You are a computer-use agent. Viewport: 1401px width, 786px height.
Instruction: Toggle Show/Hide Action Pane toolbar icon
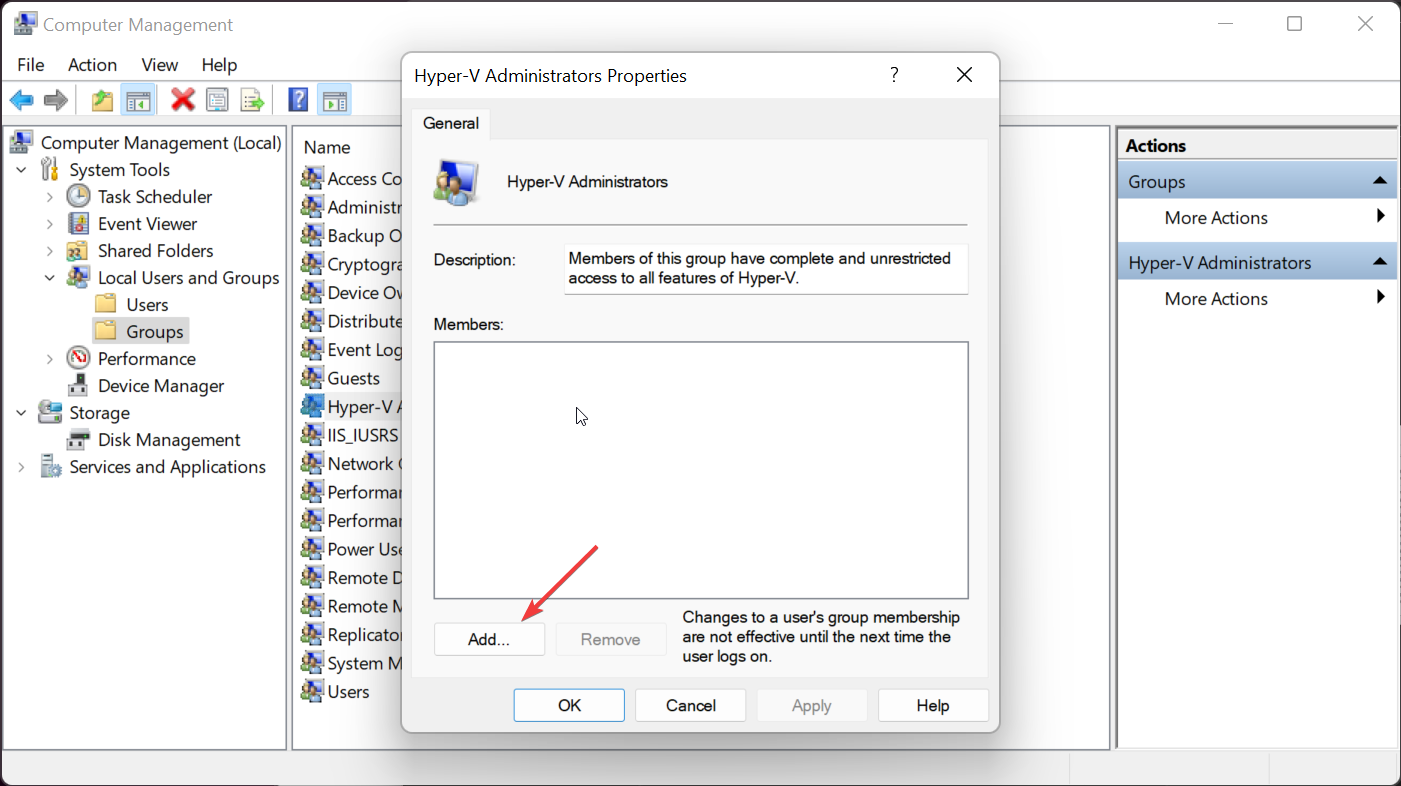pos(334,100)
